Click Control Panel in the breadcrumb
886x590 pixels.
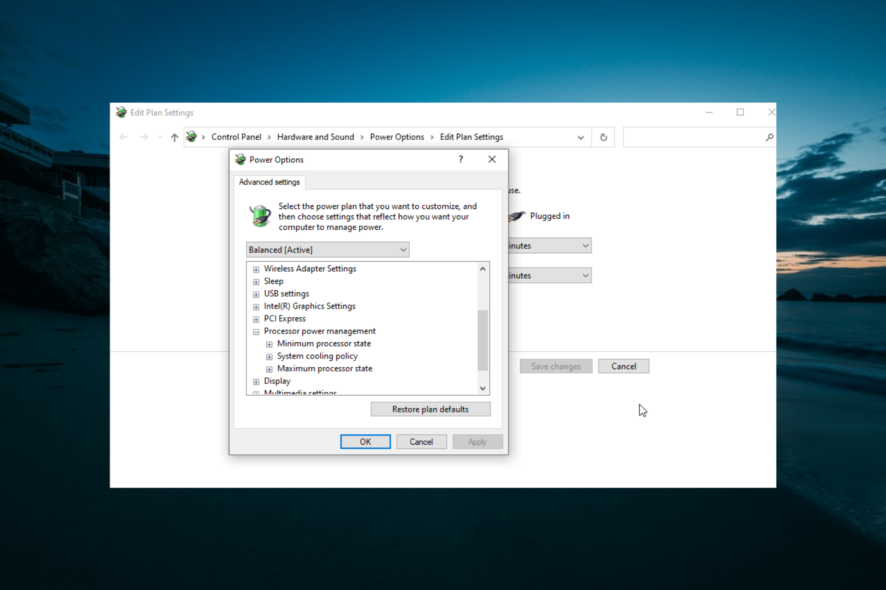(x=236, y=137)
